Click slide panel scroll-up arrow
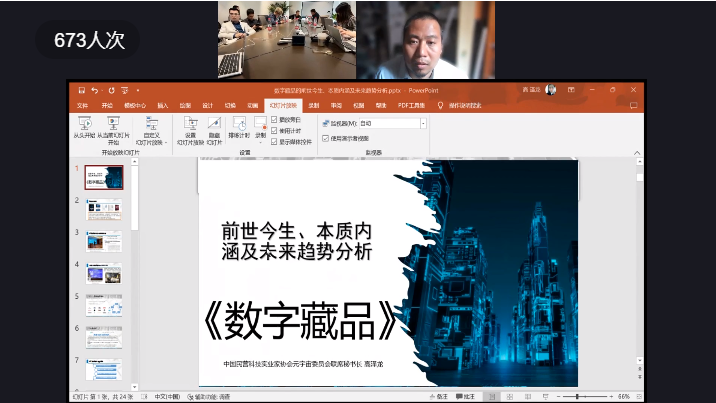 pyautogui.click(x=134, y=162)
